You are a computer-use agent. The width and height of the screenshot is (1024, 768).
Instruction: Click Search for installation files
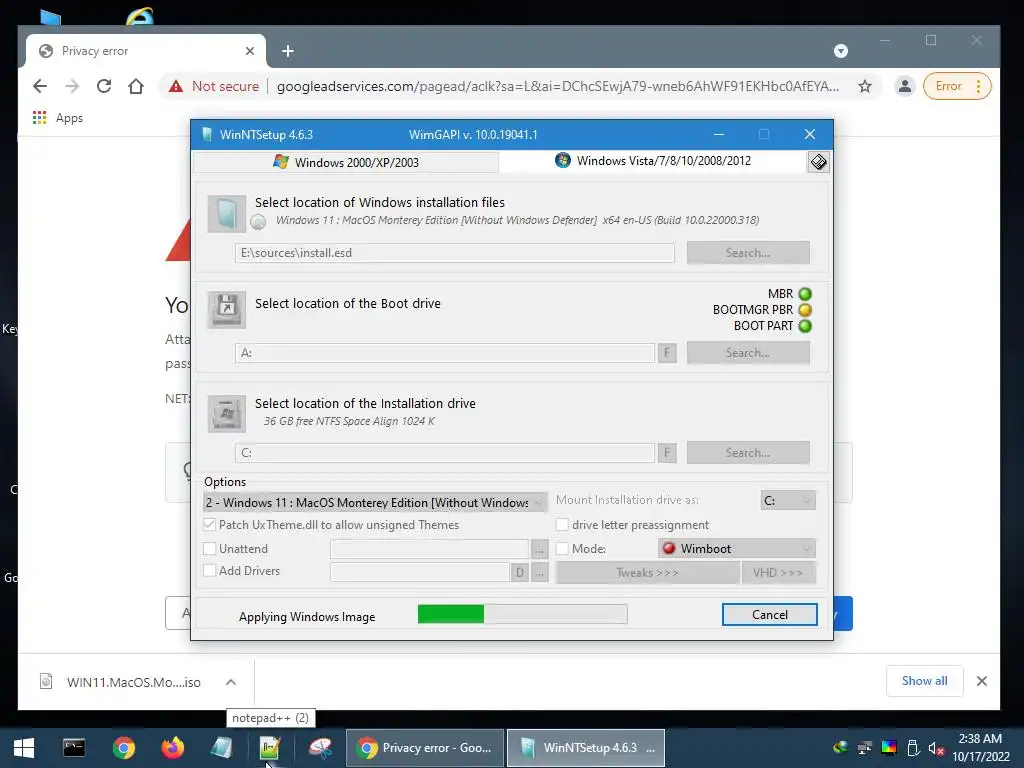point(748,253)
